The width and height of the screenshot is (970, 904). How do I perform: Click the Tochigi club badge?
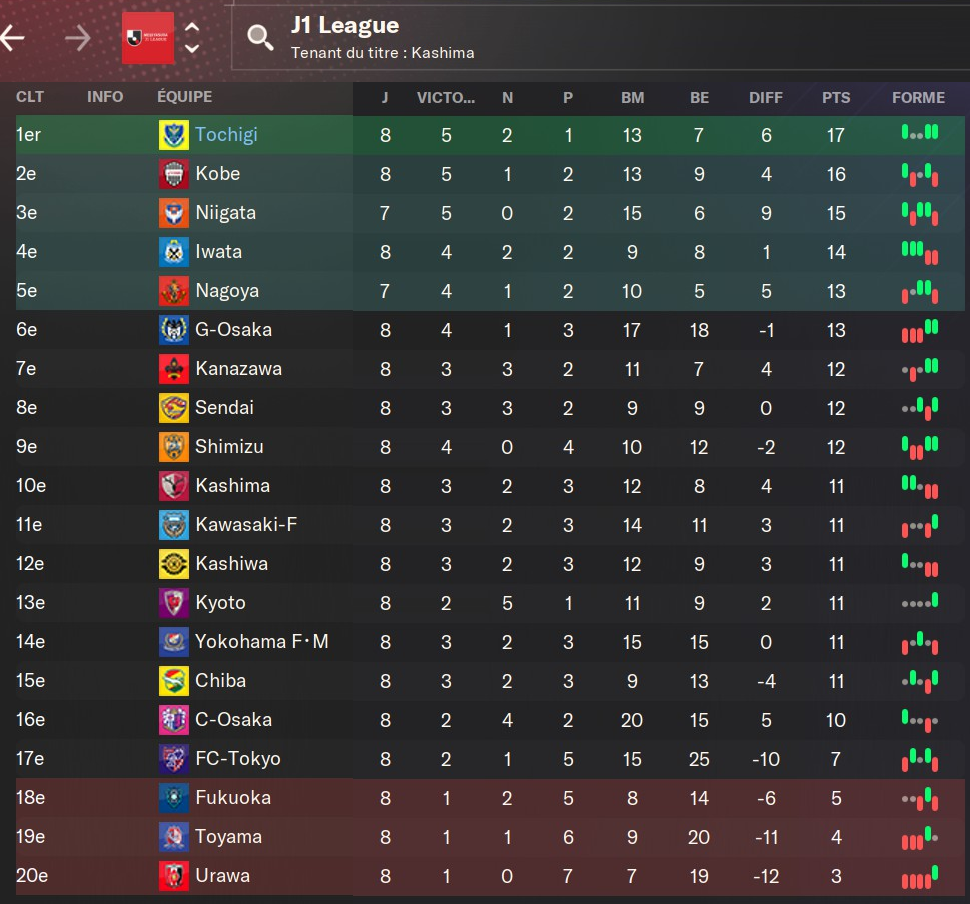tap(173, 135)
